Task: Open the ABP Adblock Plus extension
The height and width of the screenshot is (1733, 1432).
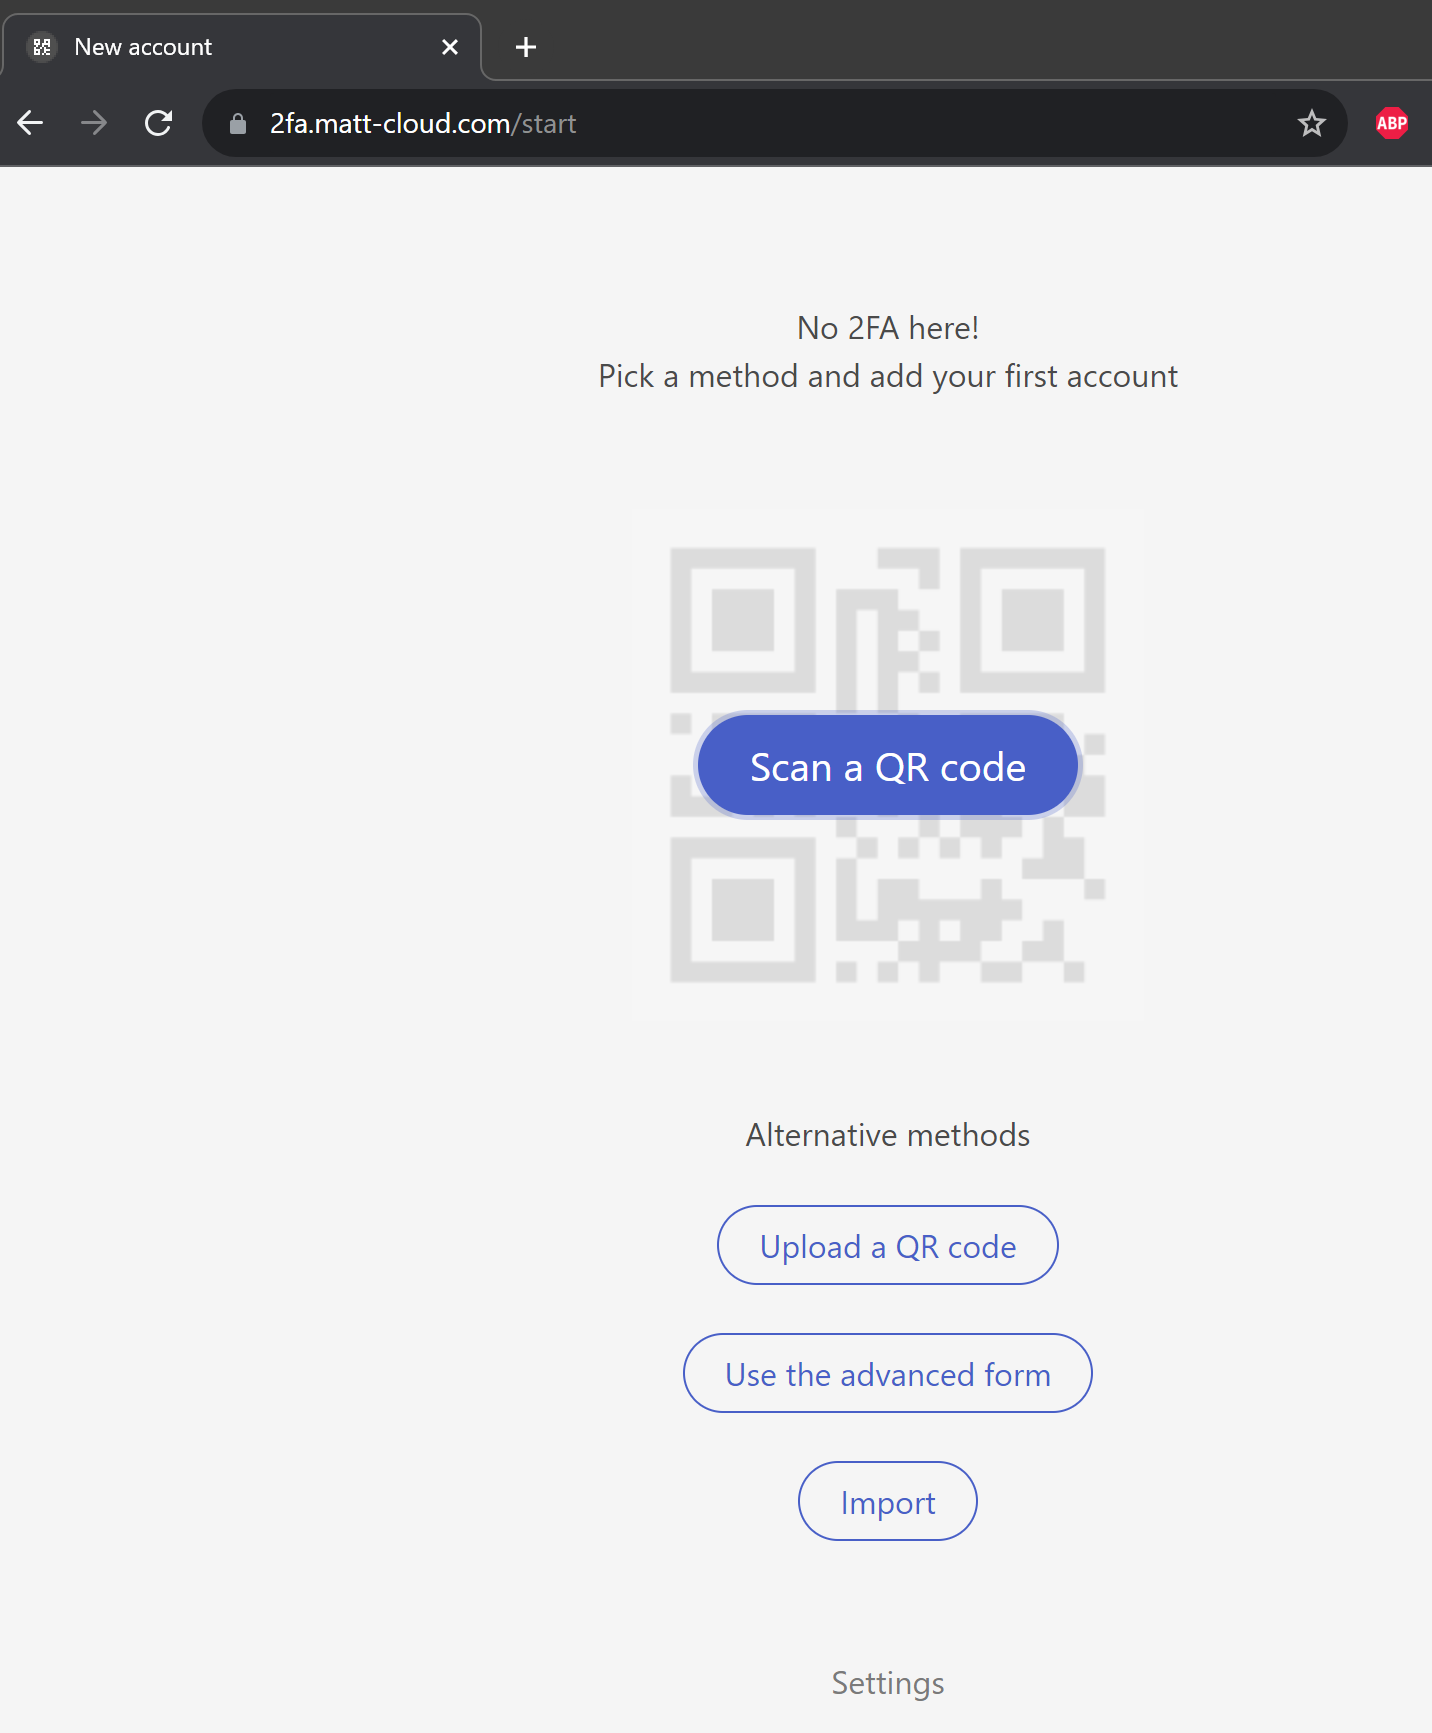Action: (1391, 123)
